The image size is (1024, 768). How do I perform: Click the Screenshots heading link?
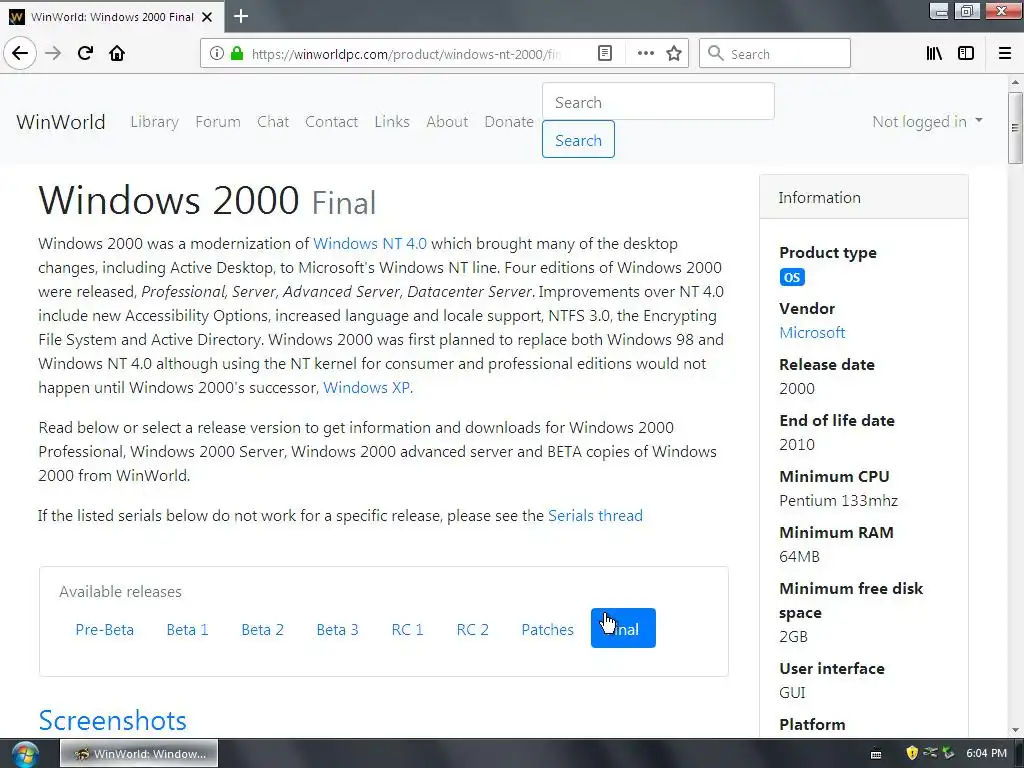[x=112, y=720]
